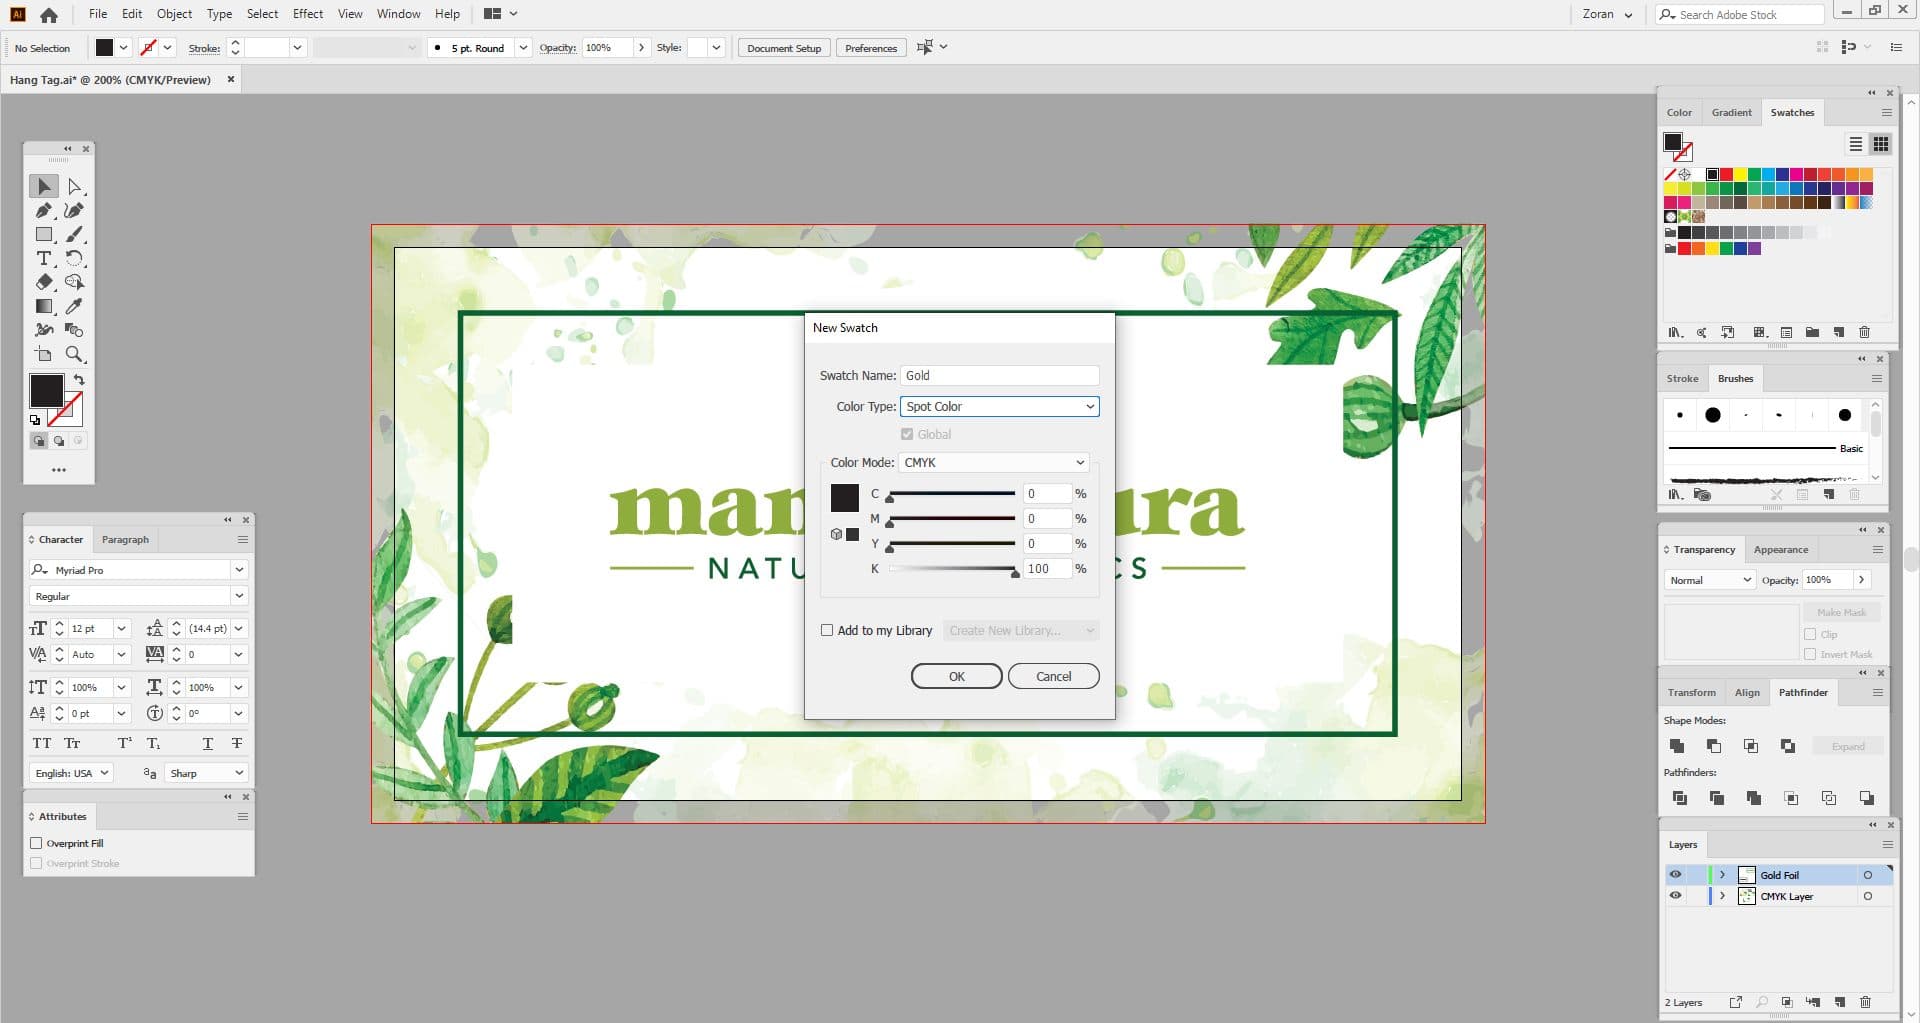Select the Eraser tool
The image size is (1920, 1023).
44,282
